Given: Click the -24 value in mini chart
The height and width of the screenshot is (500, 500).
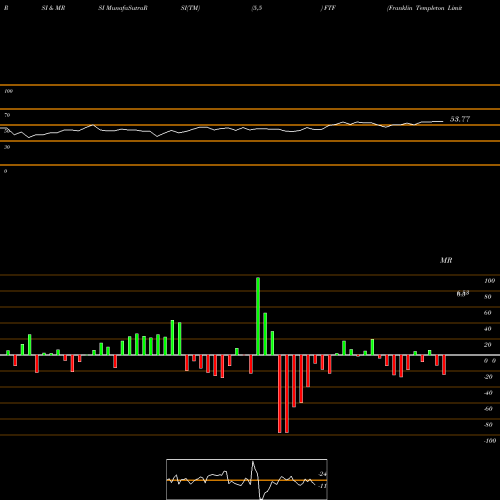Looking at the screenshot, I should [322, 474].
